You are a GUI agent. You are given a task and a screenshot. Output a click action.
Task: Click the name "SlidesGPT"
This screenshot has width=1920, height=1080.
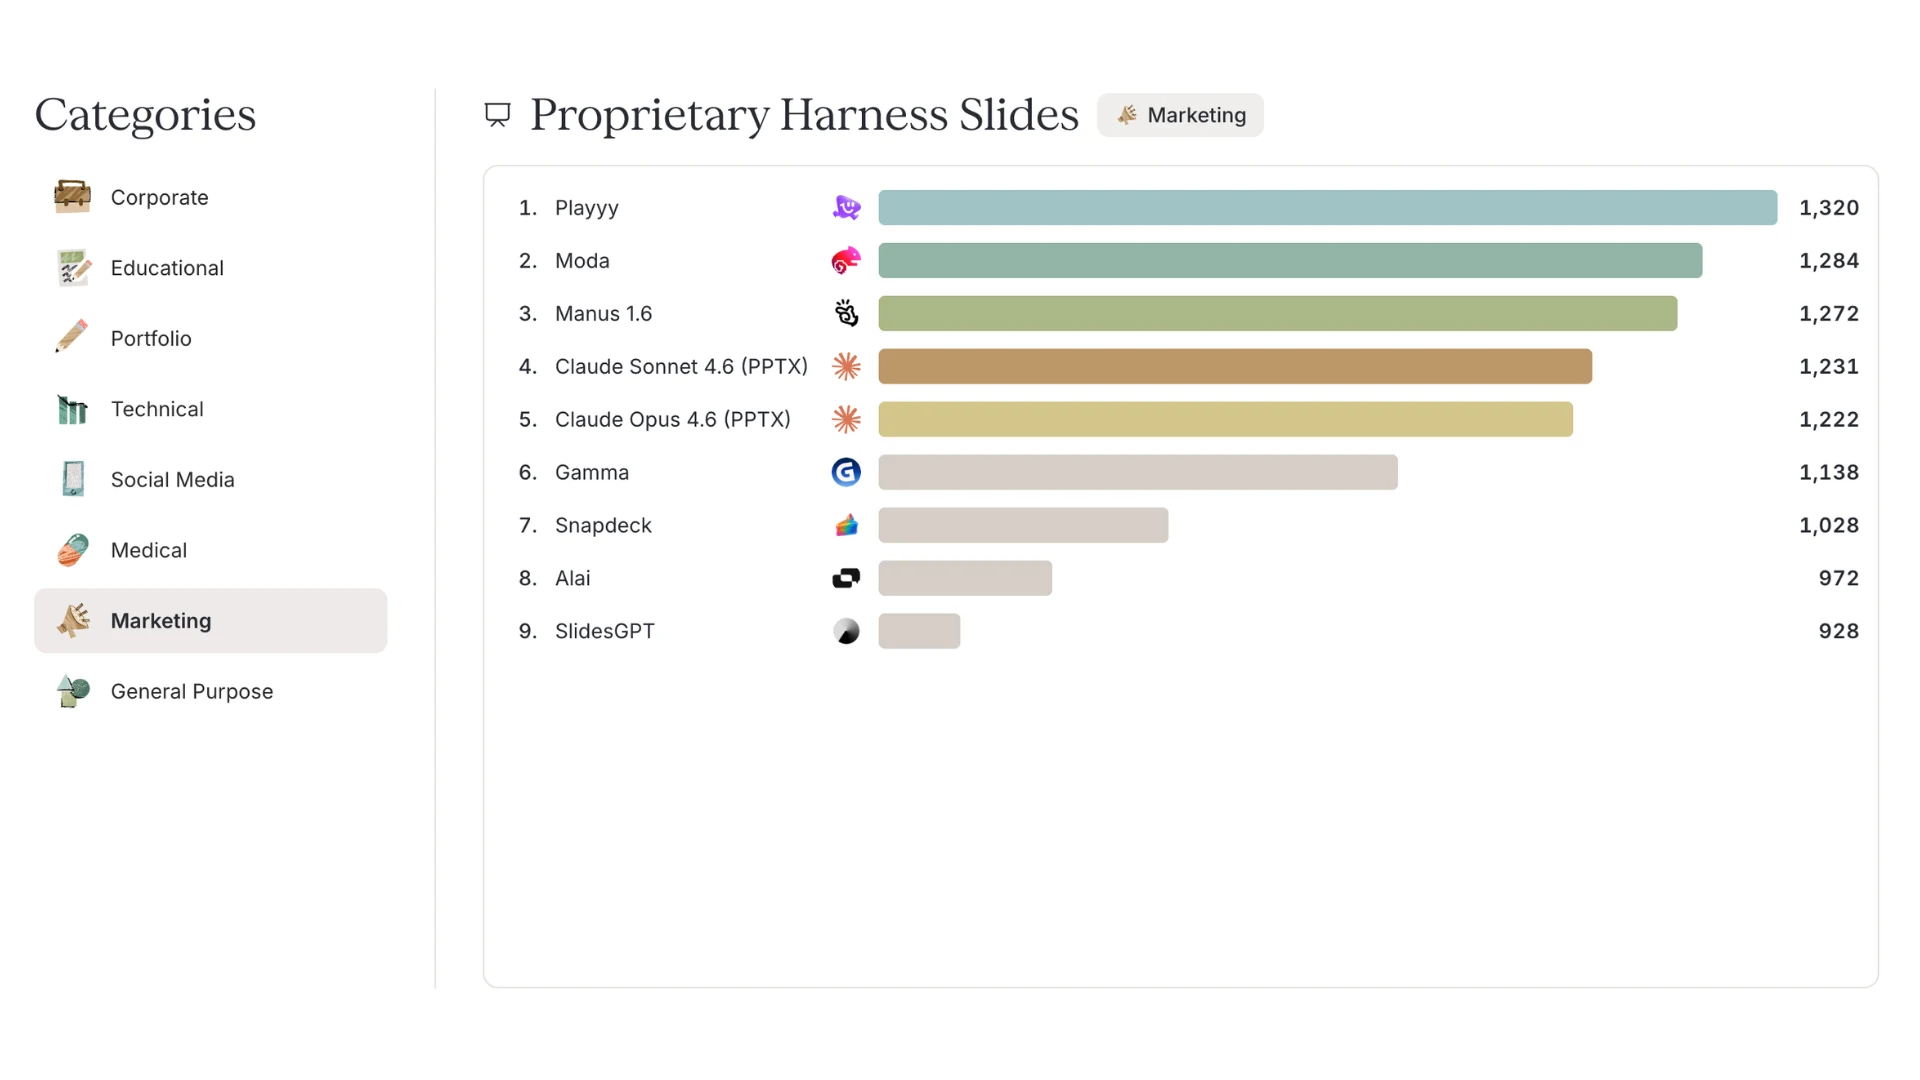(605, 631)
